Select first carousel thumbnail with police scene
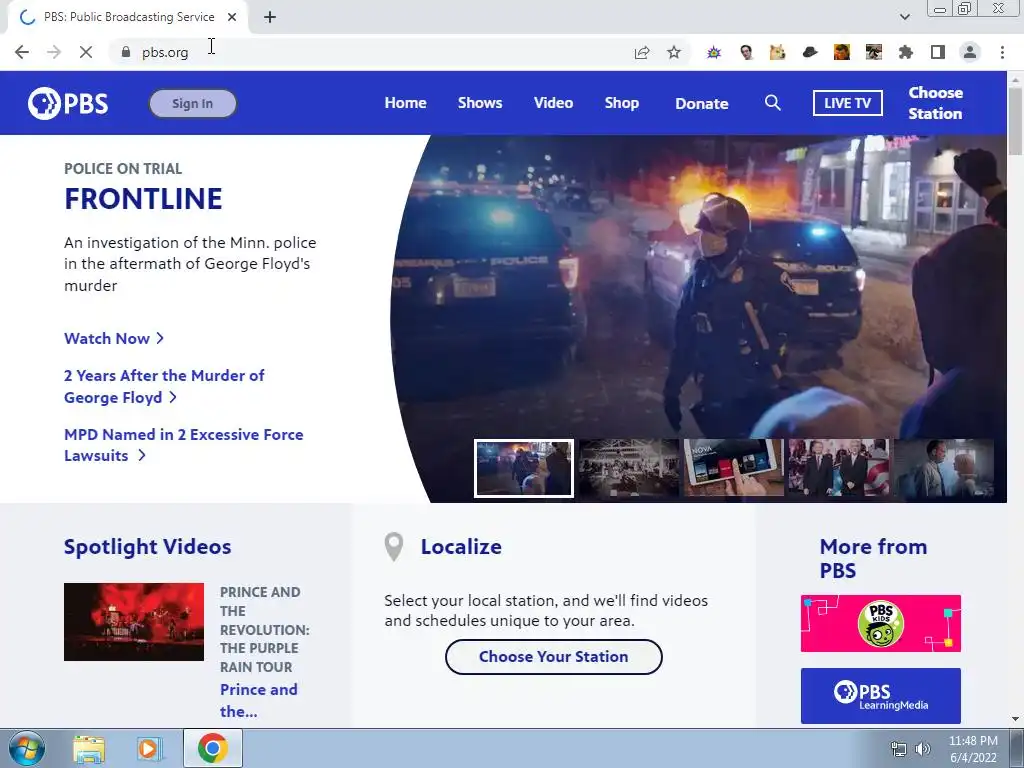Screen dimensions: 1024x768 tap(524, 468)
